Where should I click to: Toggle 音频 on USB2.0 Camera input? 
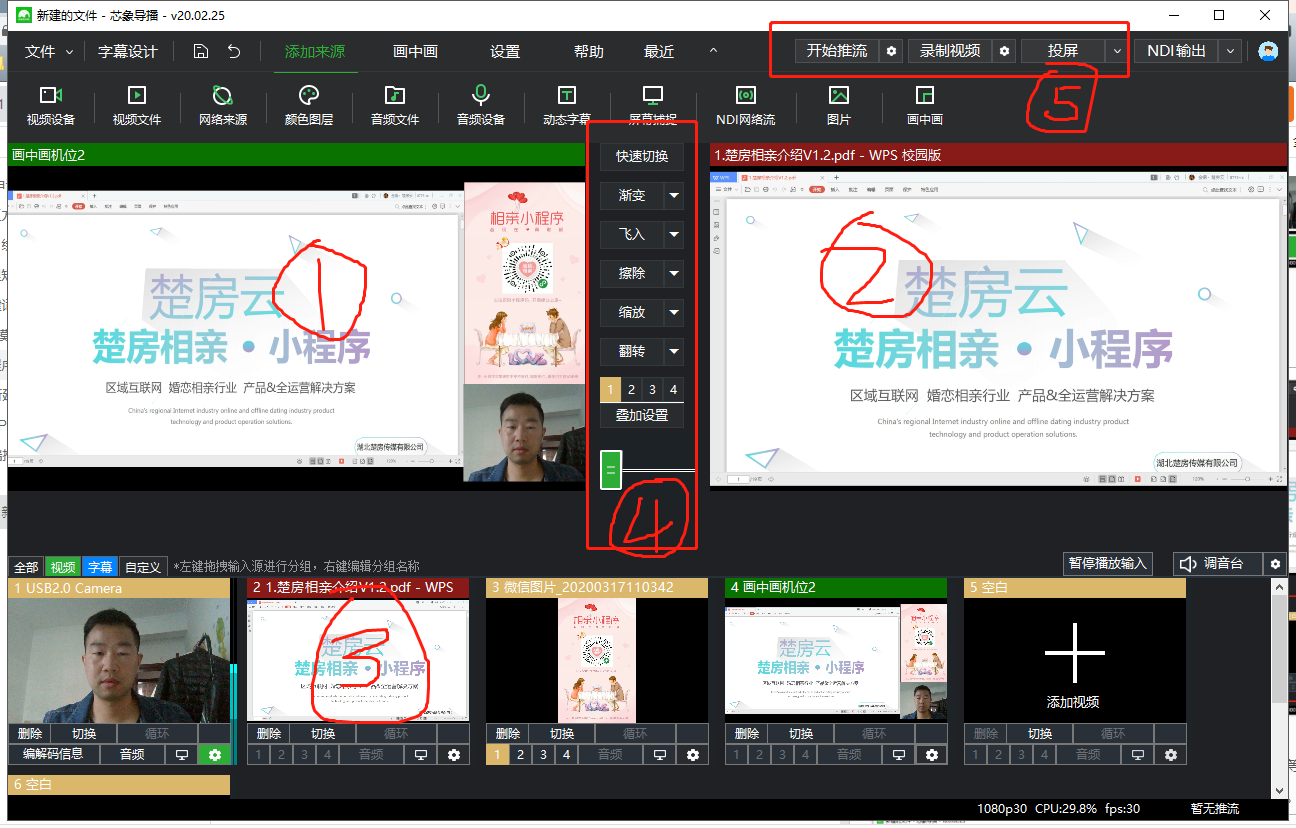click(x=132, y=754)
